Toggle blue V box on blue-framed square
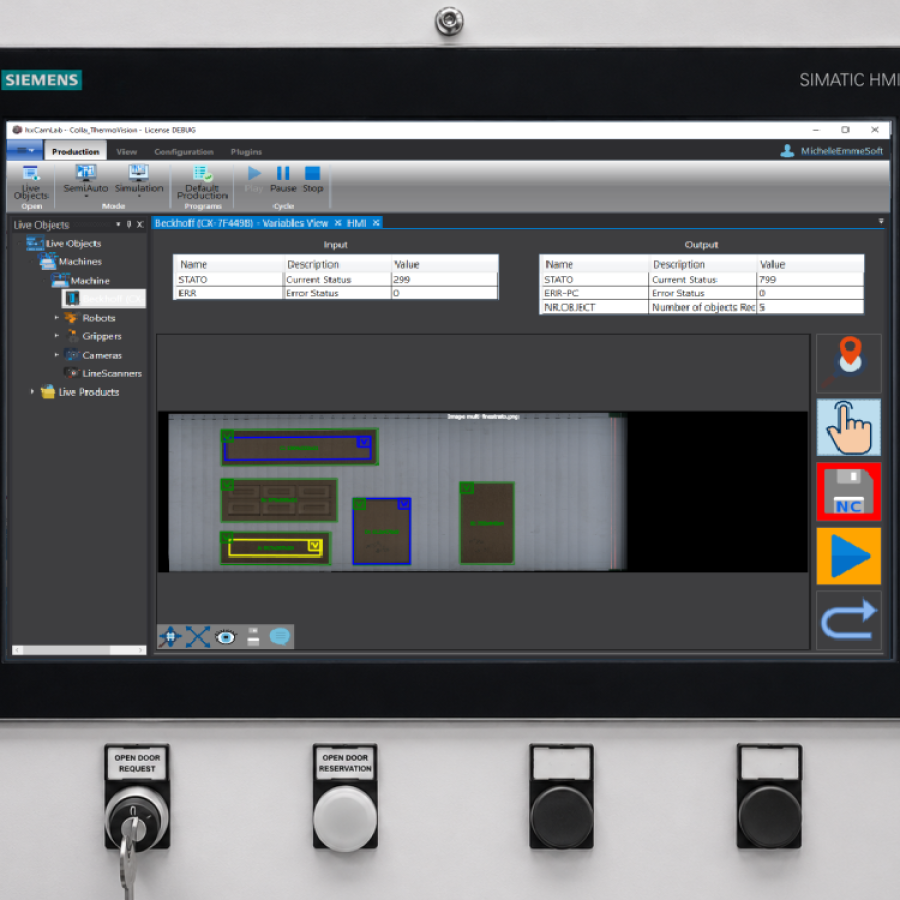 404,503
